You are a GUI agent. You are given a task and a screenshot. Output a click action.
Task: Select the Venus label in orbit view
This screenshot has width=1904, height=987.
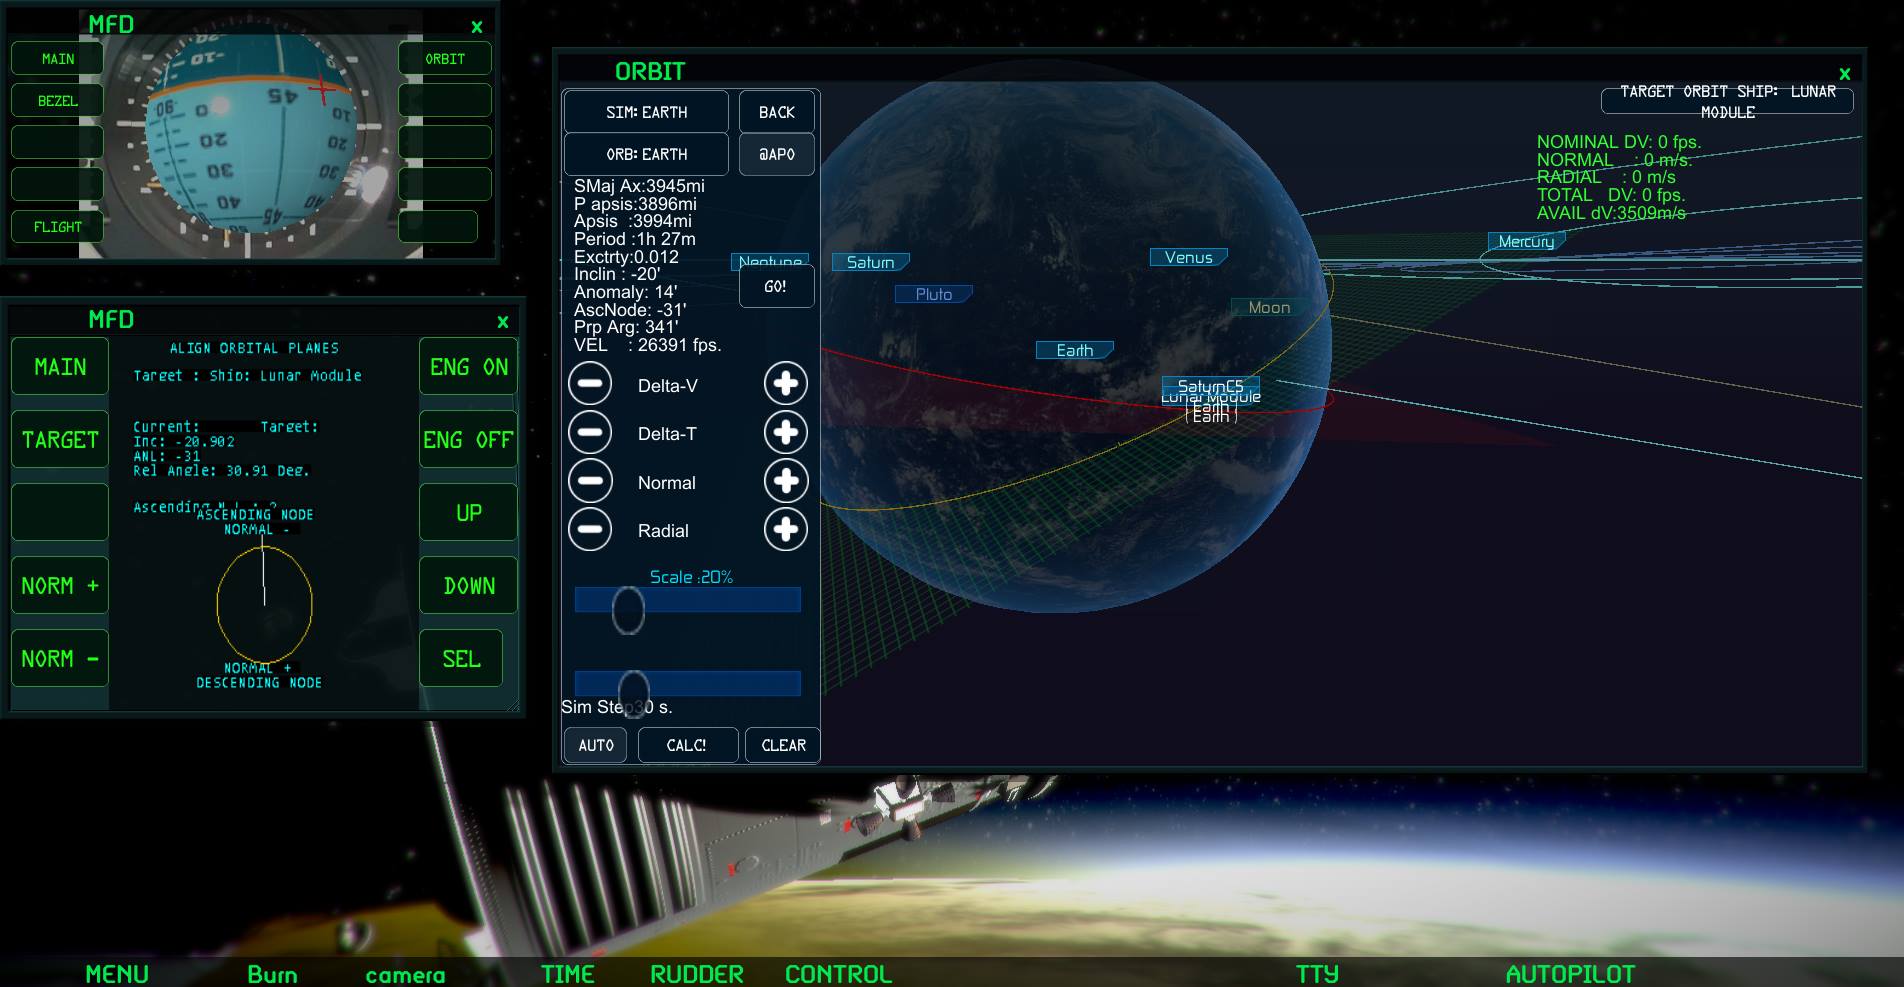click(x=1188, y=258)
